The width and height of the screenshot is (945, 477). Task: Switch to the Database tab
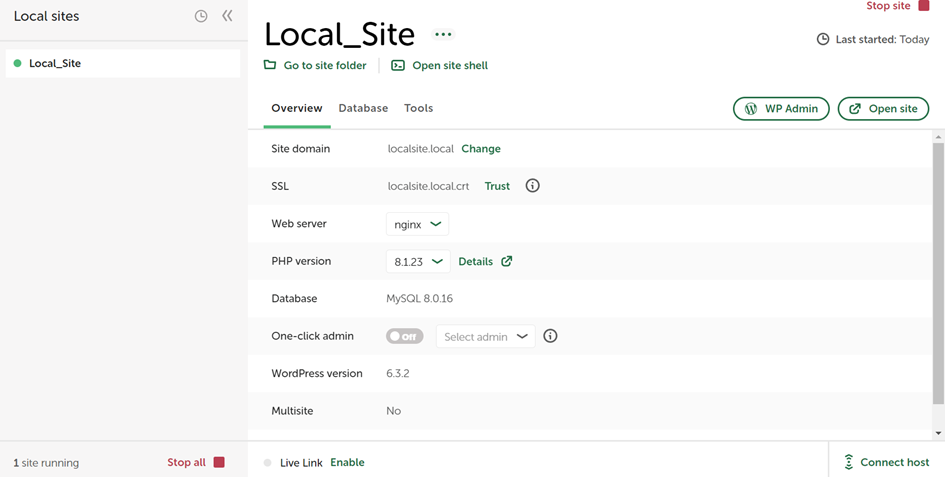click(x=363, y=108)
